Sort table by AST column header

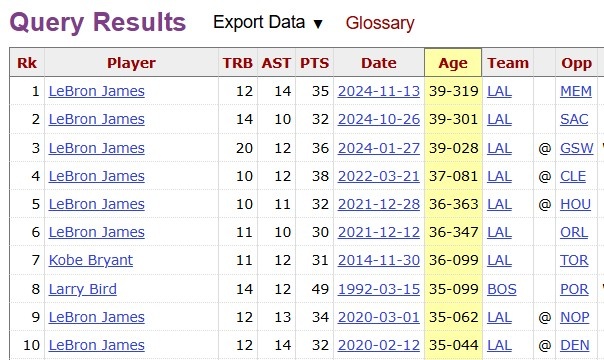tap(276, 63)
